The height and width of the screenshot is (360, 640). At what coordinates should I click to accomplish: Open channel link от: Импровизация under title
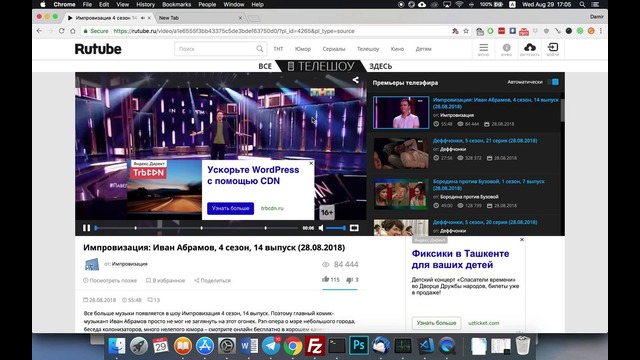[x=129, y=264]
